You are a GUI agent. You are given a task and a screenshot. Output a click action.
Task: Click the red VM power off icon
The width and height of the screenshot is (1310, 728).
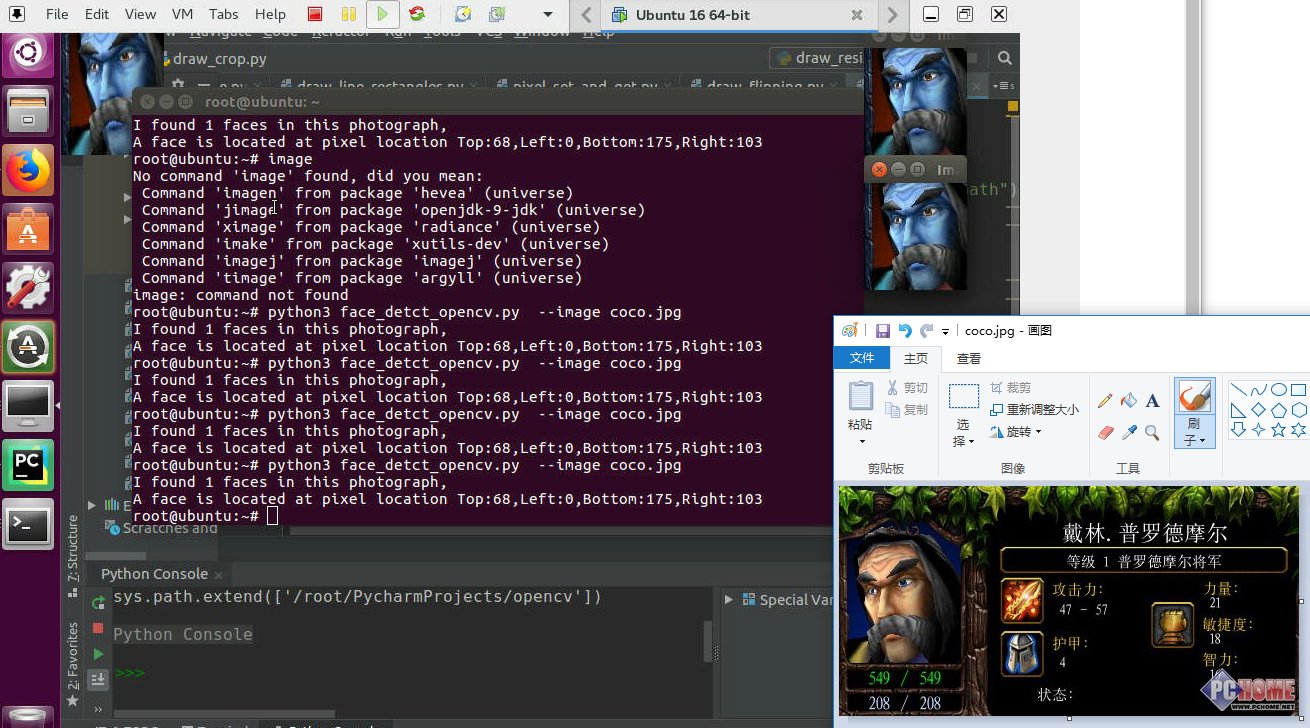pos(315,14)
